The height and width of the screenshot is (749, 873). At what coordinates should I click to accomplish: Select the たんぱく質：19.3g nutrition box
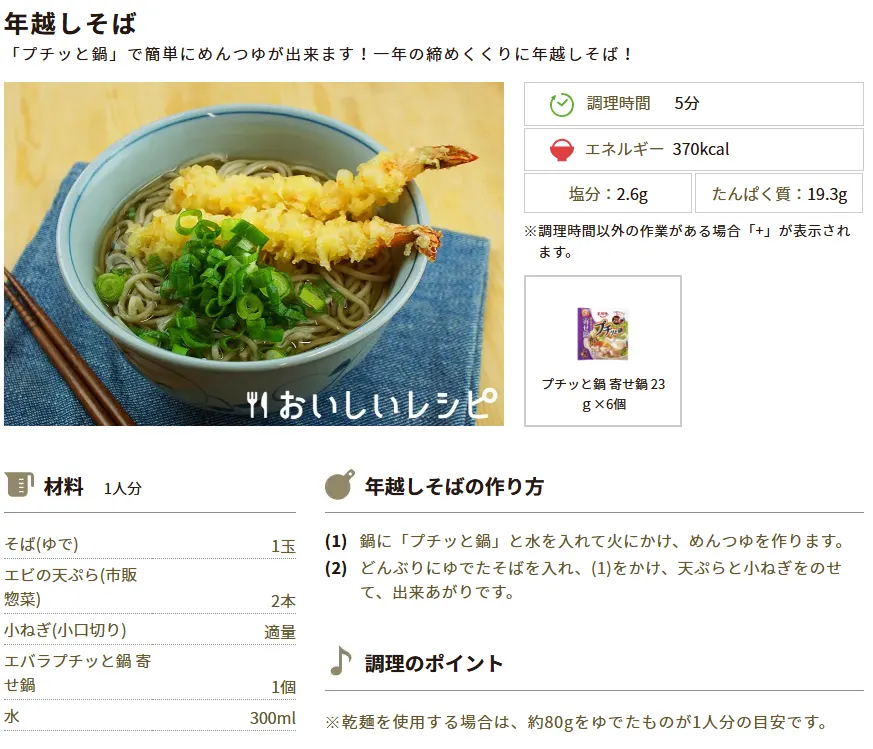click(x=779, y=193)
